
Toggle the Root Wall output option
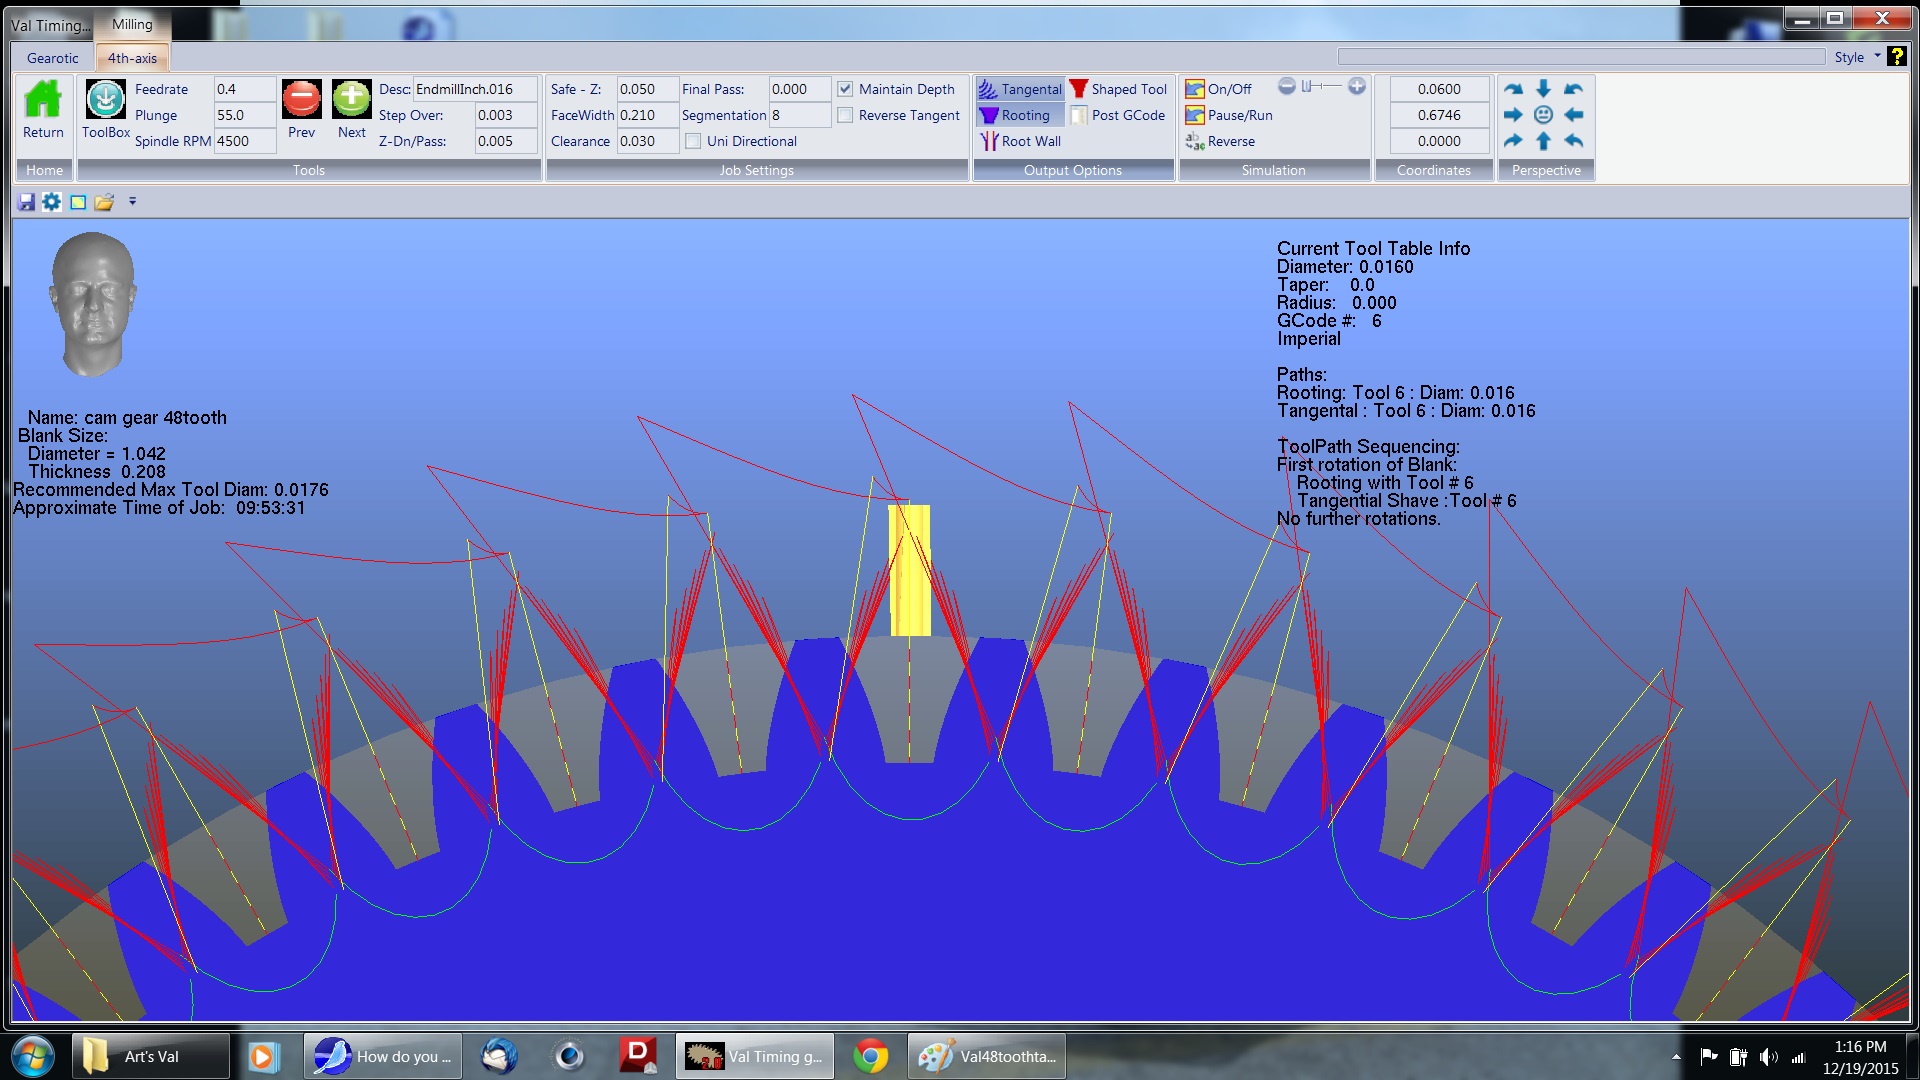click(1020, 141)
